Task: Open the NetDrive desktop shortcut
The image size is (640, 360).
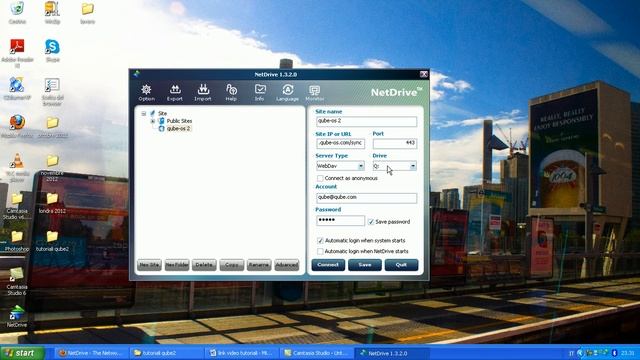Action: pyautogui.click(x=17, y=317)
